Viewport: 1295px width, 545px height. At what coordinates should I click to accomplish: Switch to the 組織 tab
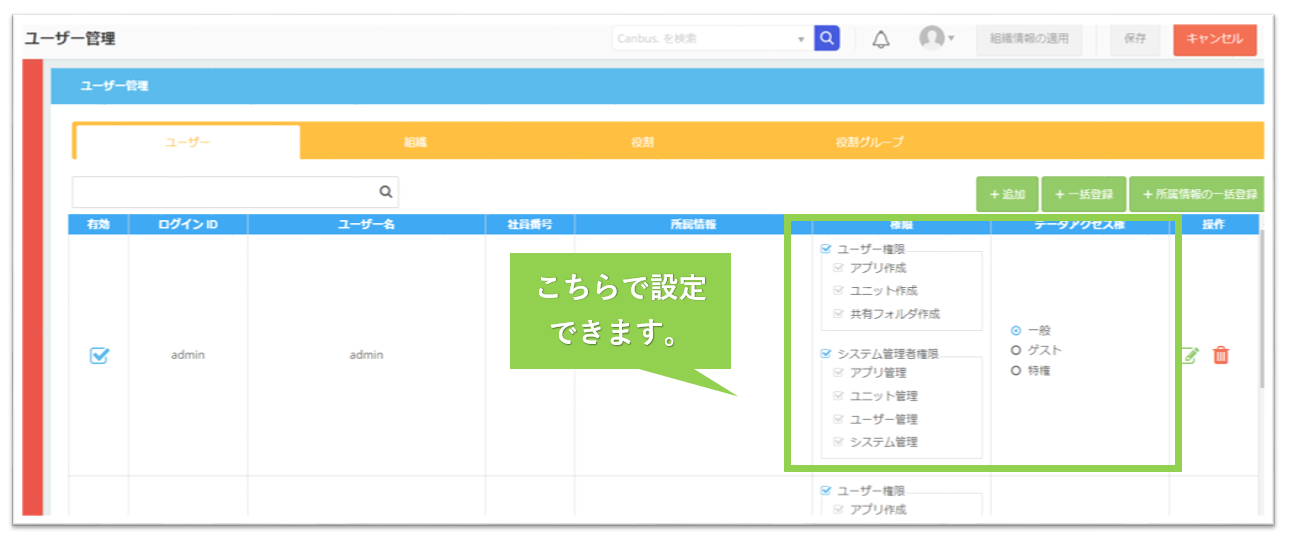415,142
